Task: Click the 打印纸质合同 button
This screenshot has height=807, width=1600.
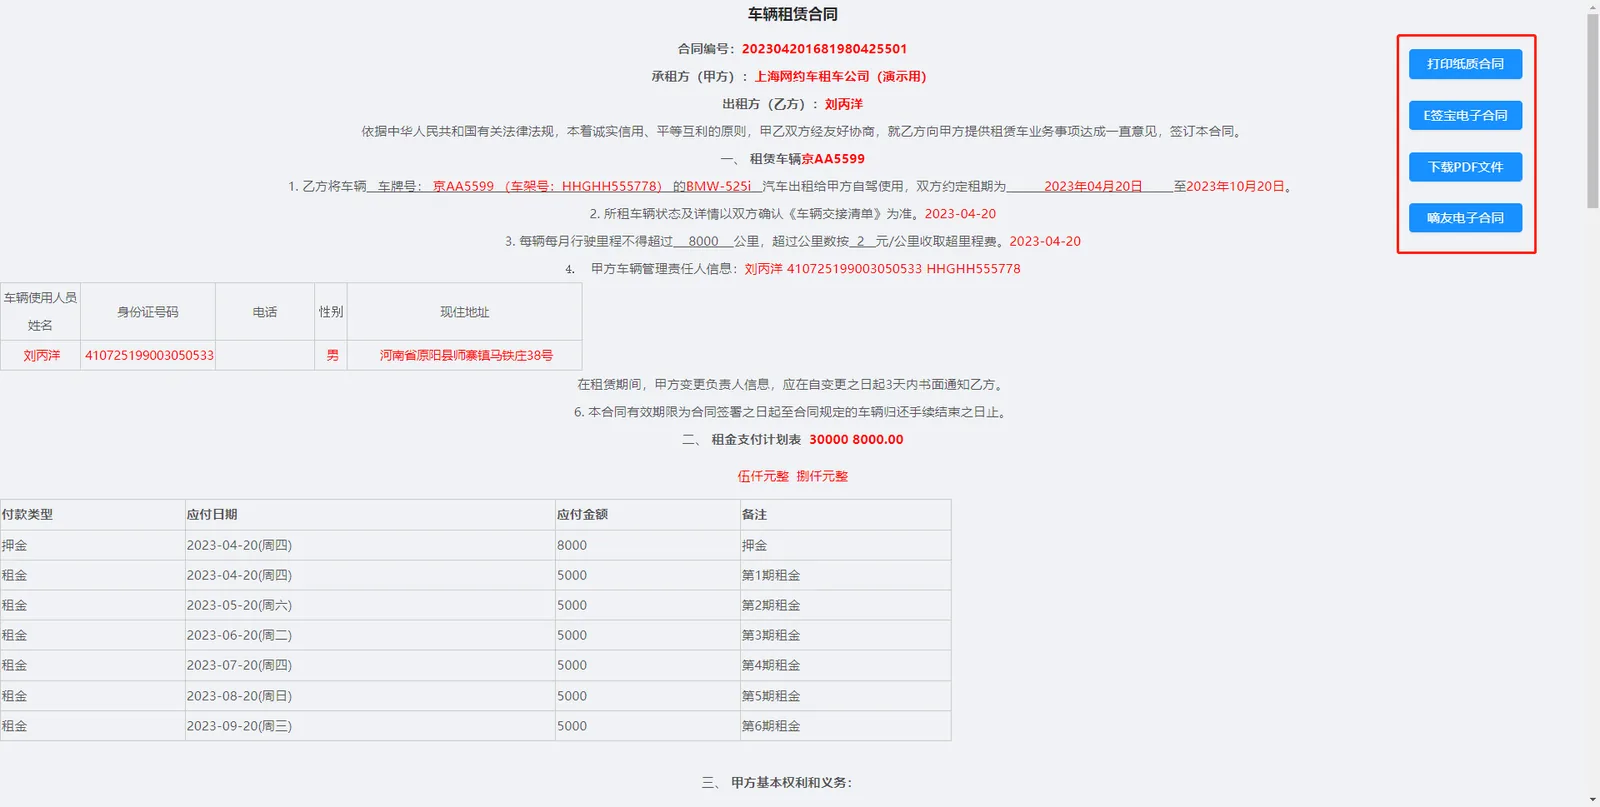Action: click(x=1465, y=64)
